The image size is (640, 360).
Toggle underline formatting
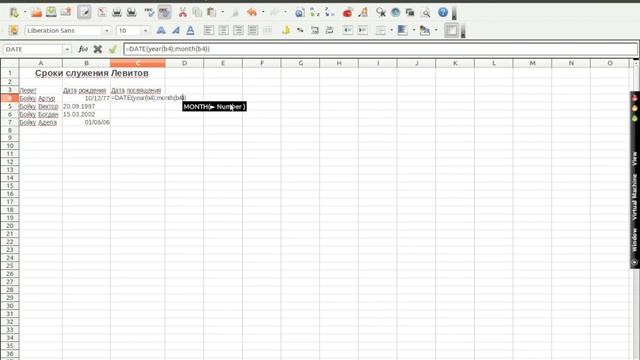point(190,30)
